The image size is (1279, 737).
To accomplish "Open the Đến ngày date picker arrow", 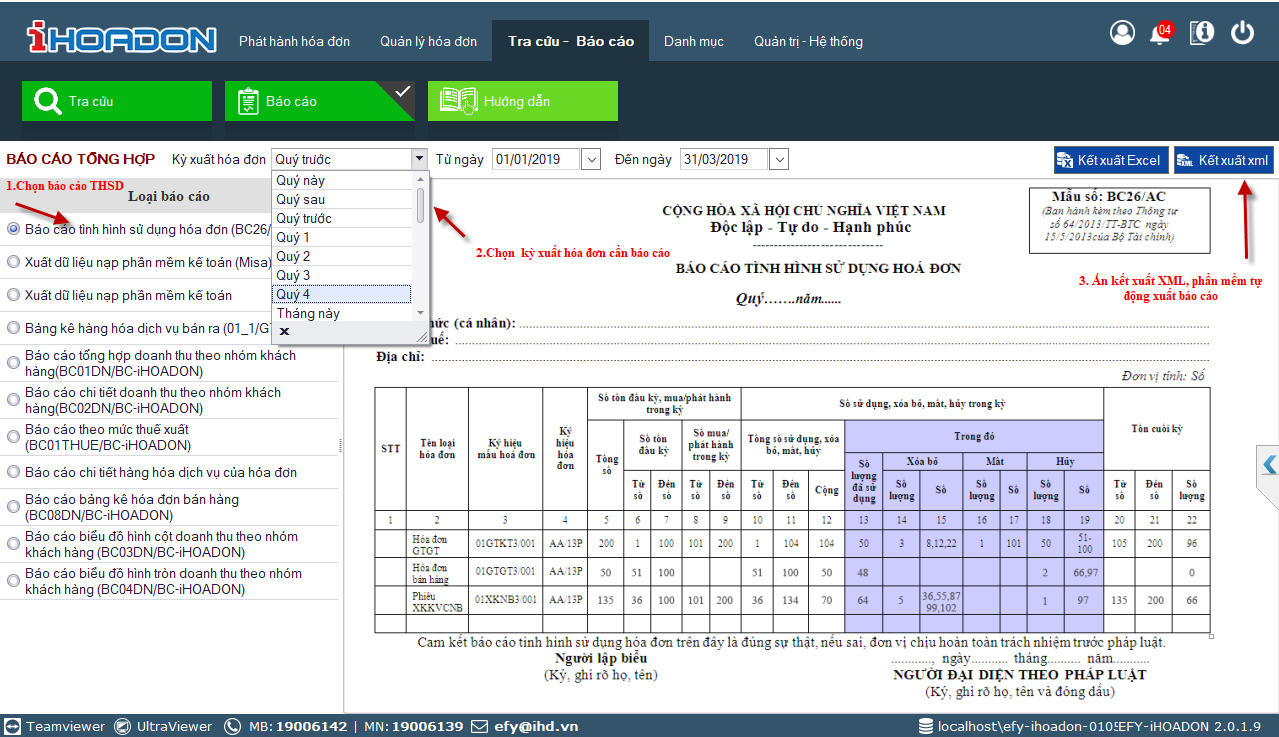I will click(x=779, y=159).
